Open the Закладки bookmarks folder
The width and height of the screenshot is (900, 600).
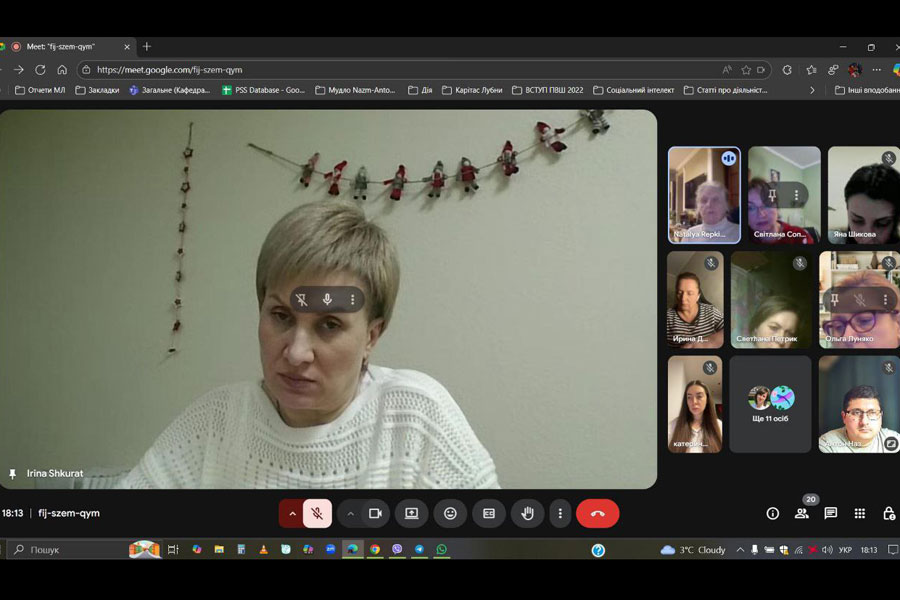(x=97, y=90)
